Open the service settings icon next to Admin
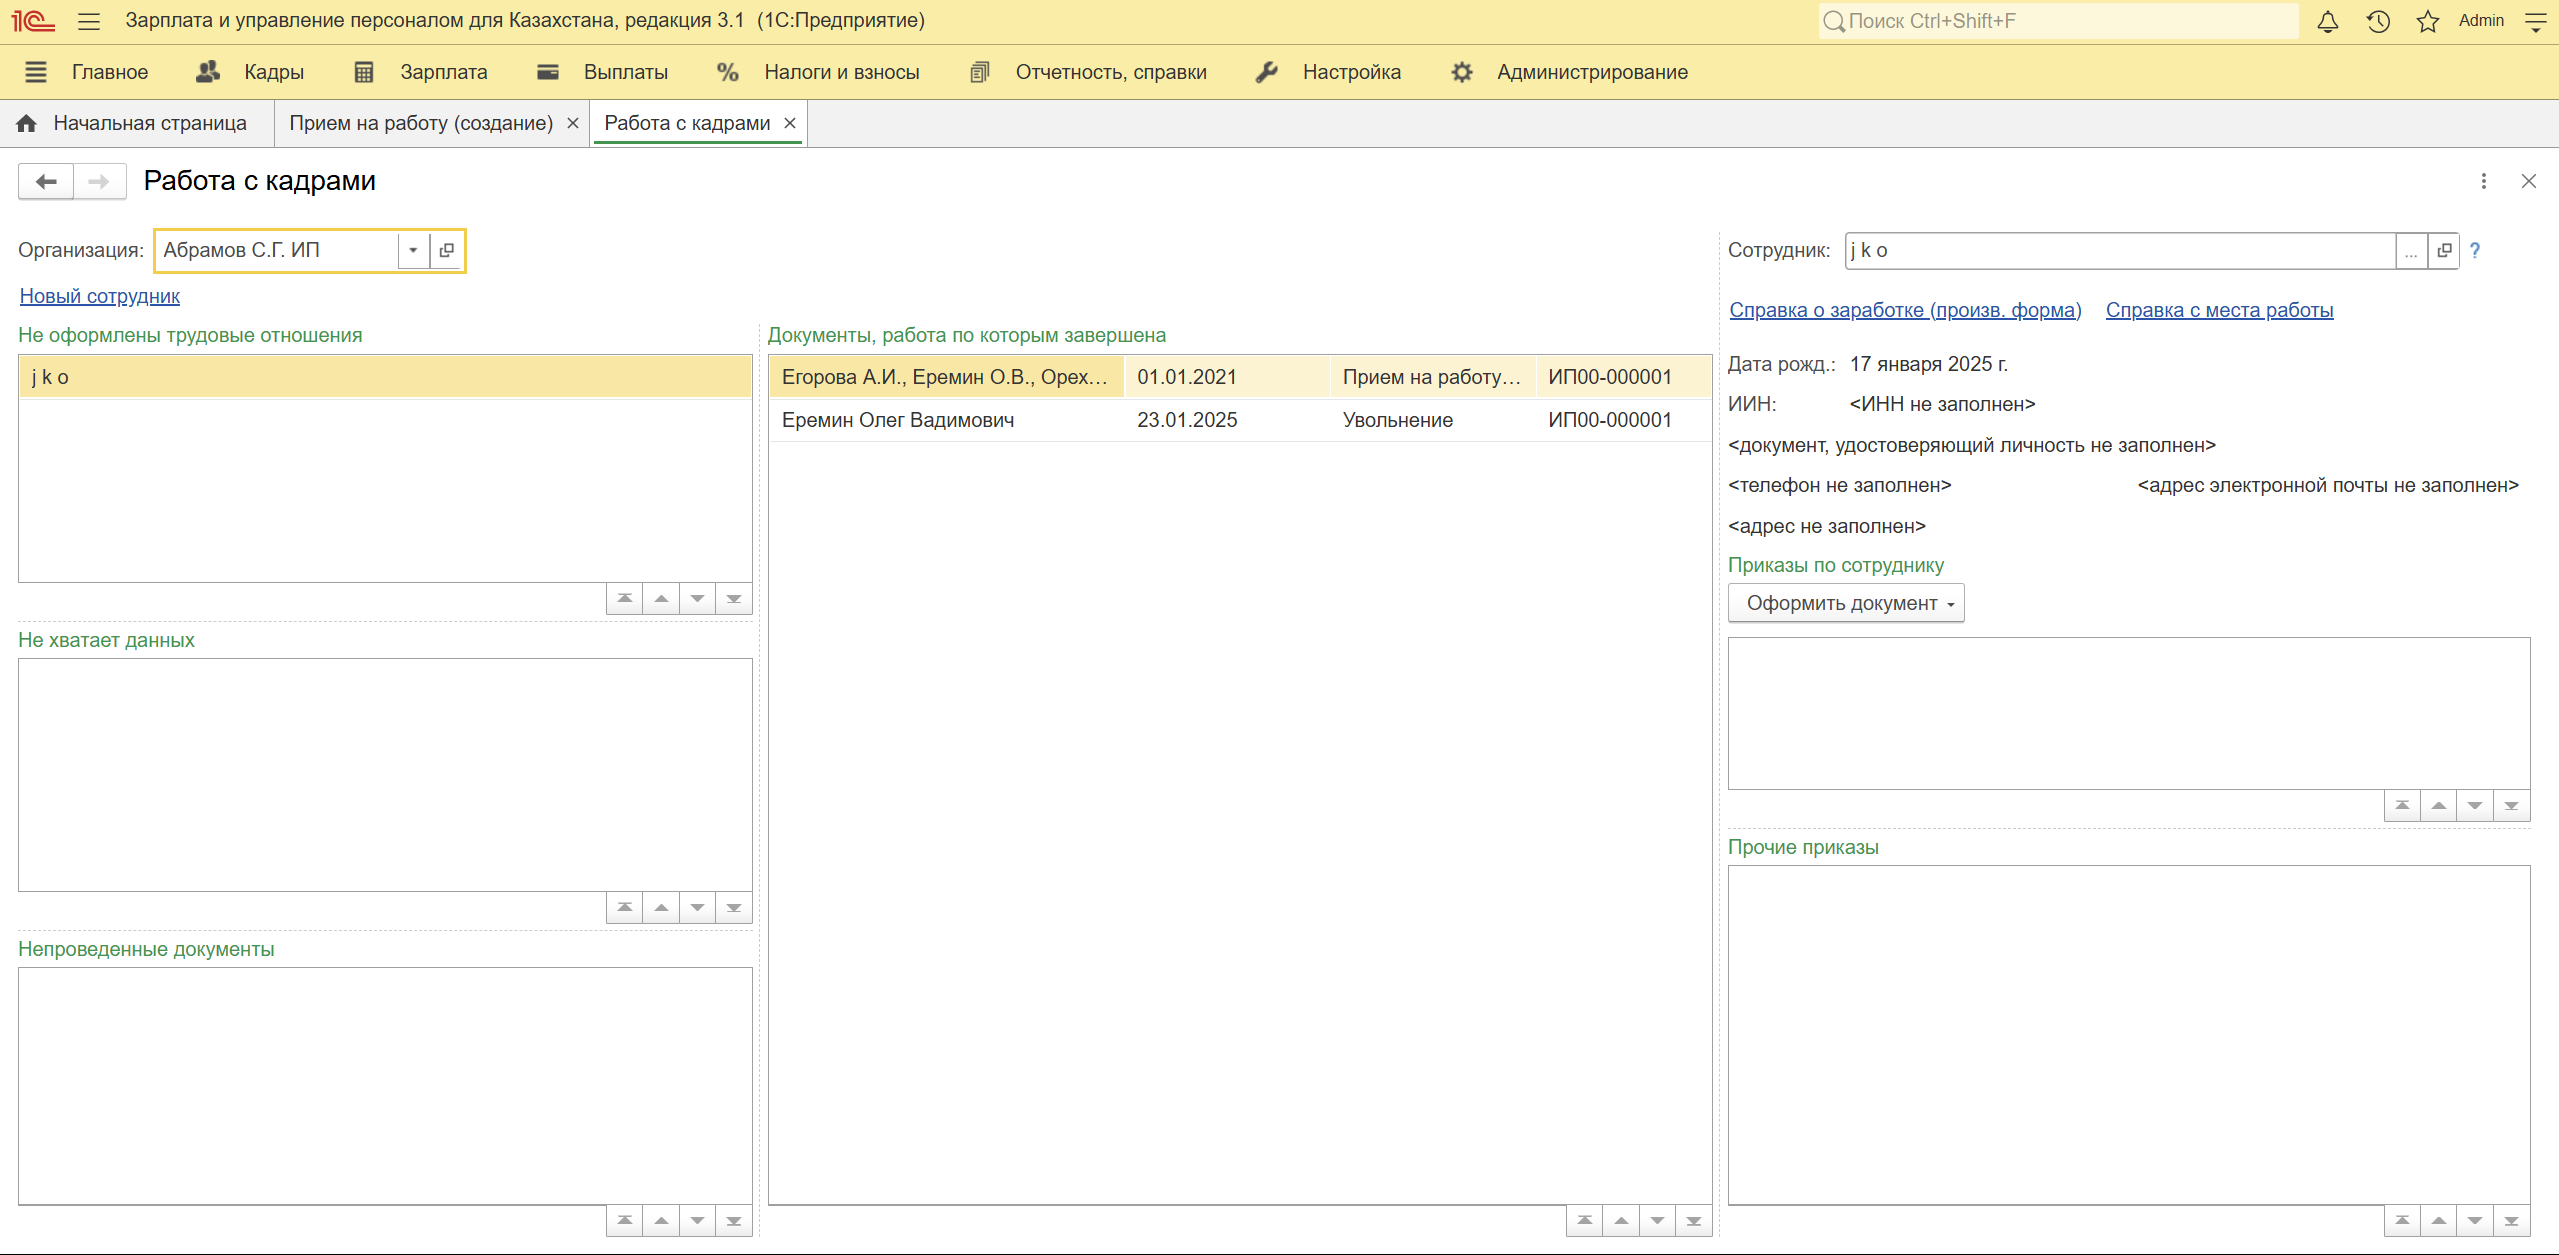Image resolution: width=2559 pixels, height=1255 pixels. tap(2535, 21)
